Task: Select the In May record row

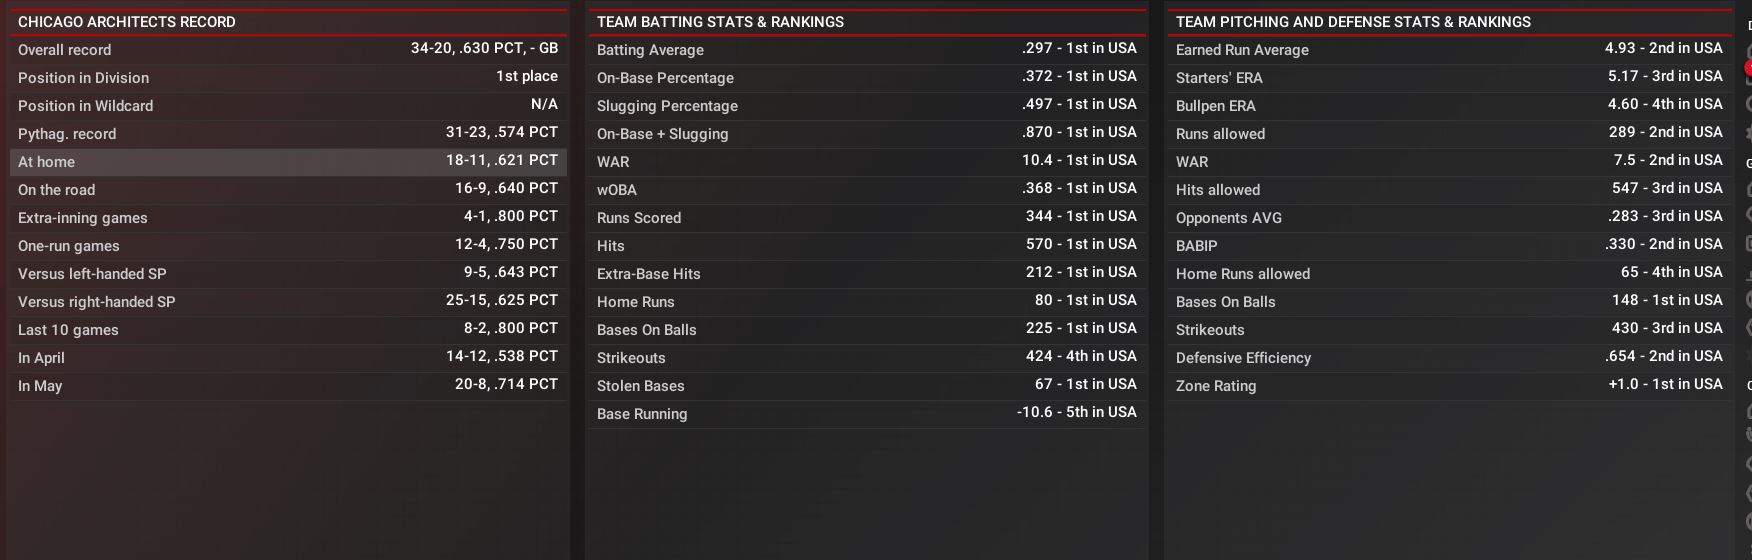Action: point(288,386)
